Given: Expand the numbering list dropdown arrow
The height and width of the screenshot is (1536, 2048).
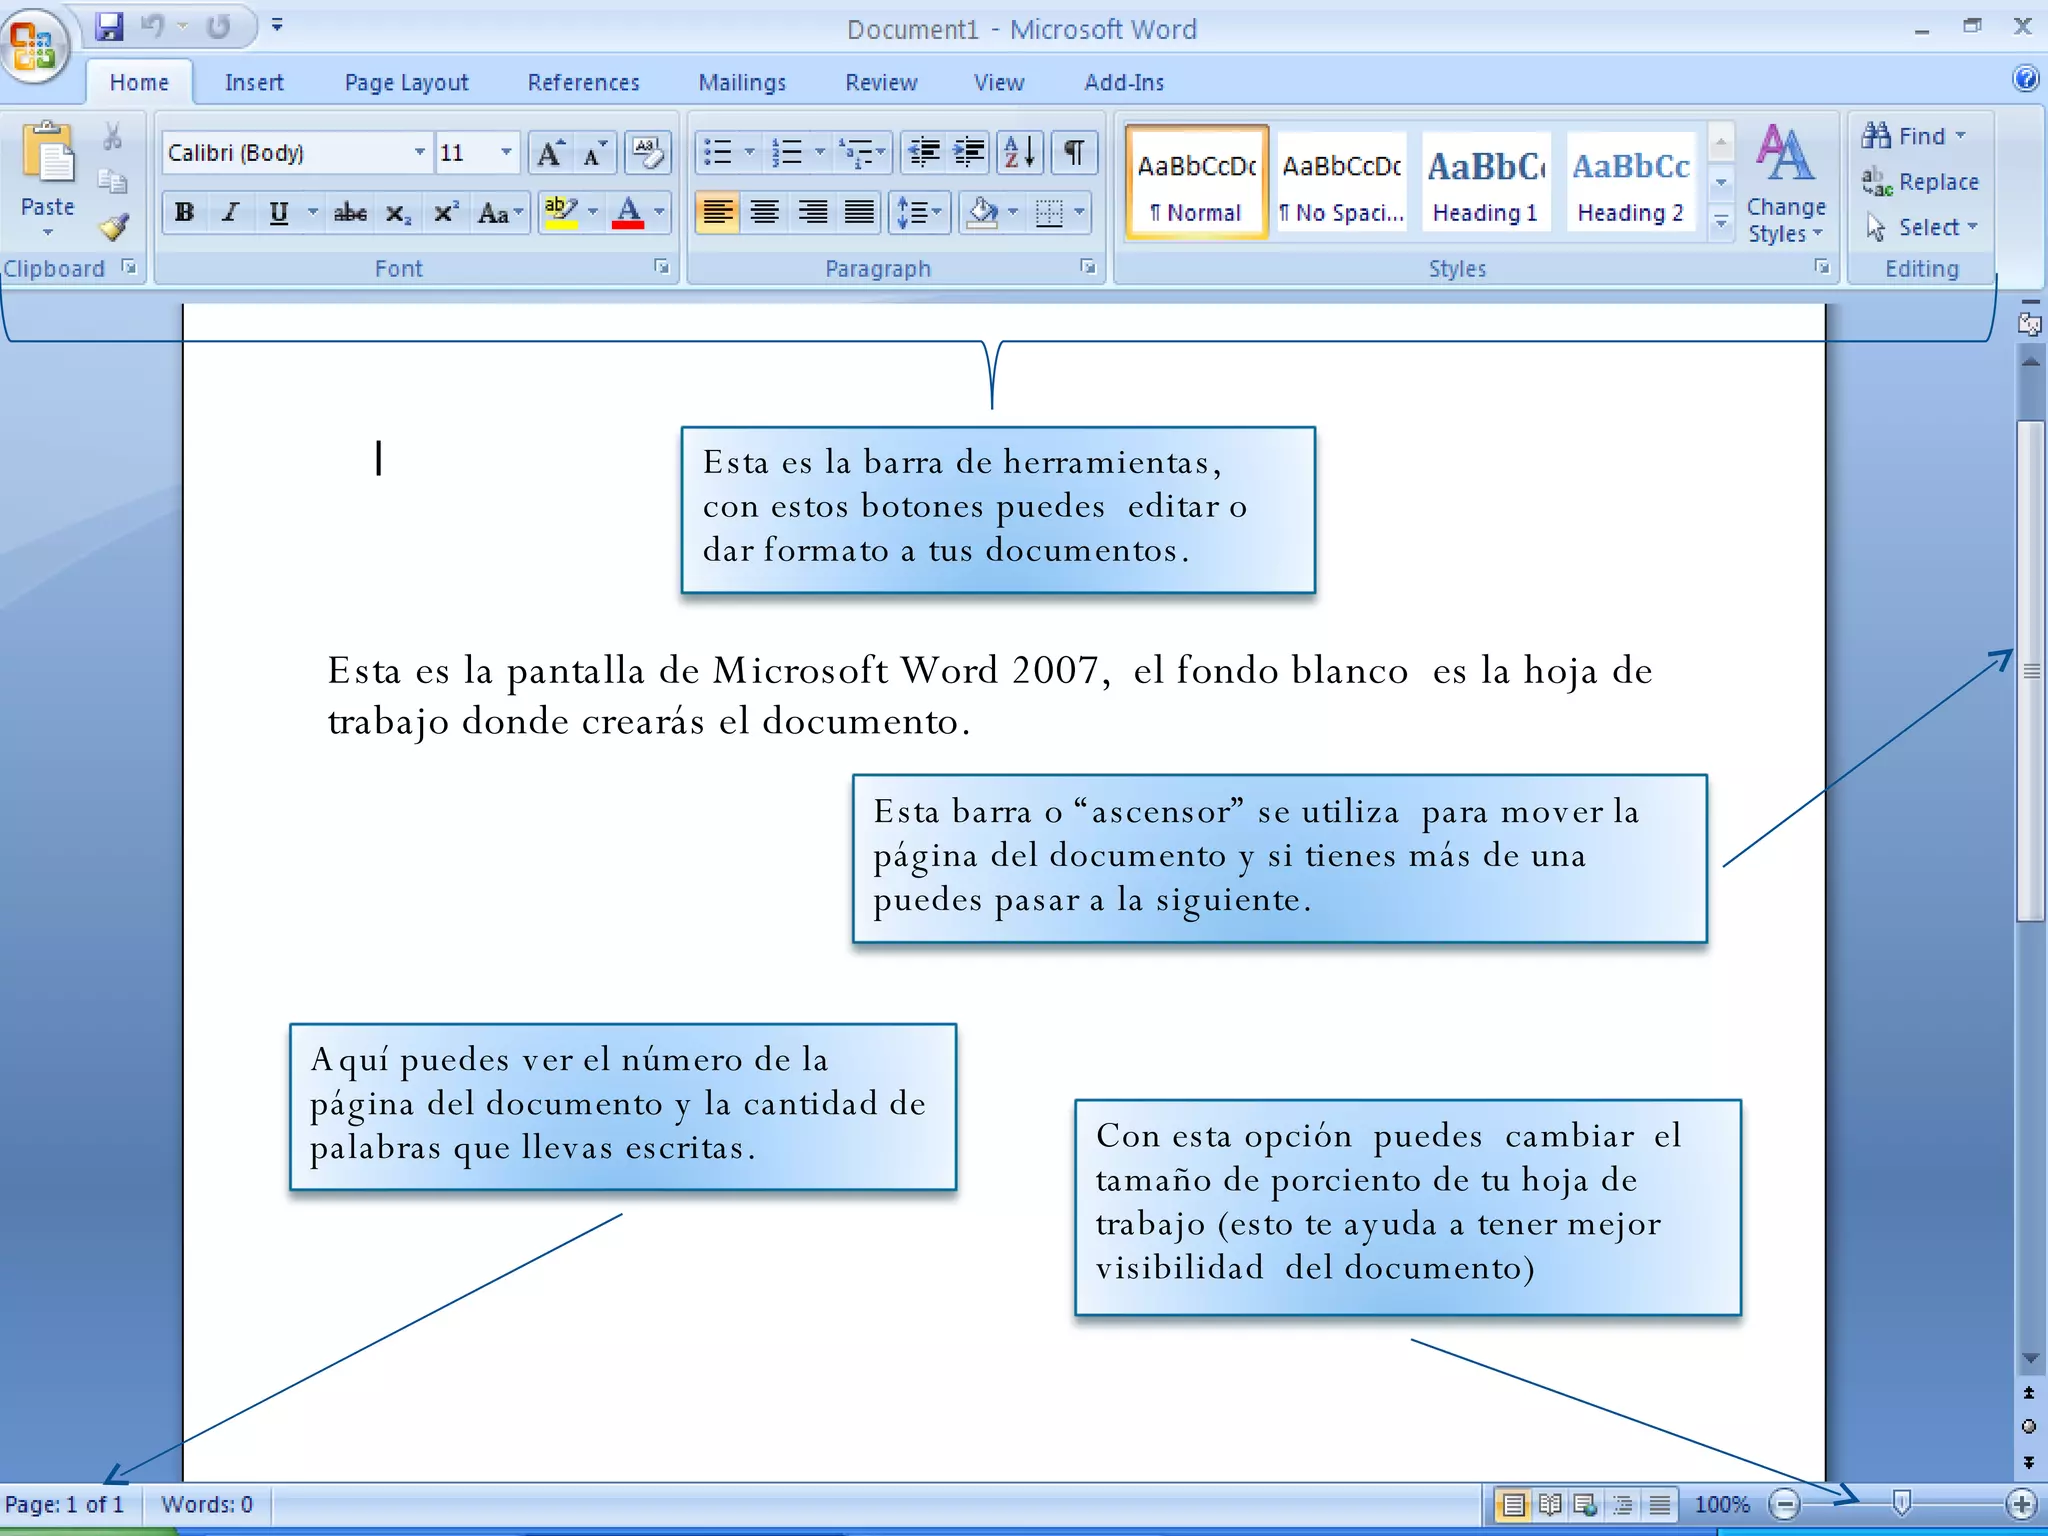Looking at the screenshot, I should tap(820, 153).
